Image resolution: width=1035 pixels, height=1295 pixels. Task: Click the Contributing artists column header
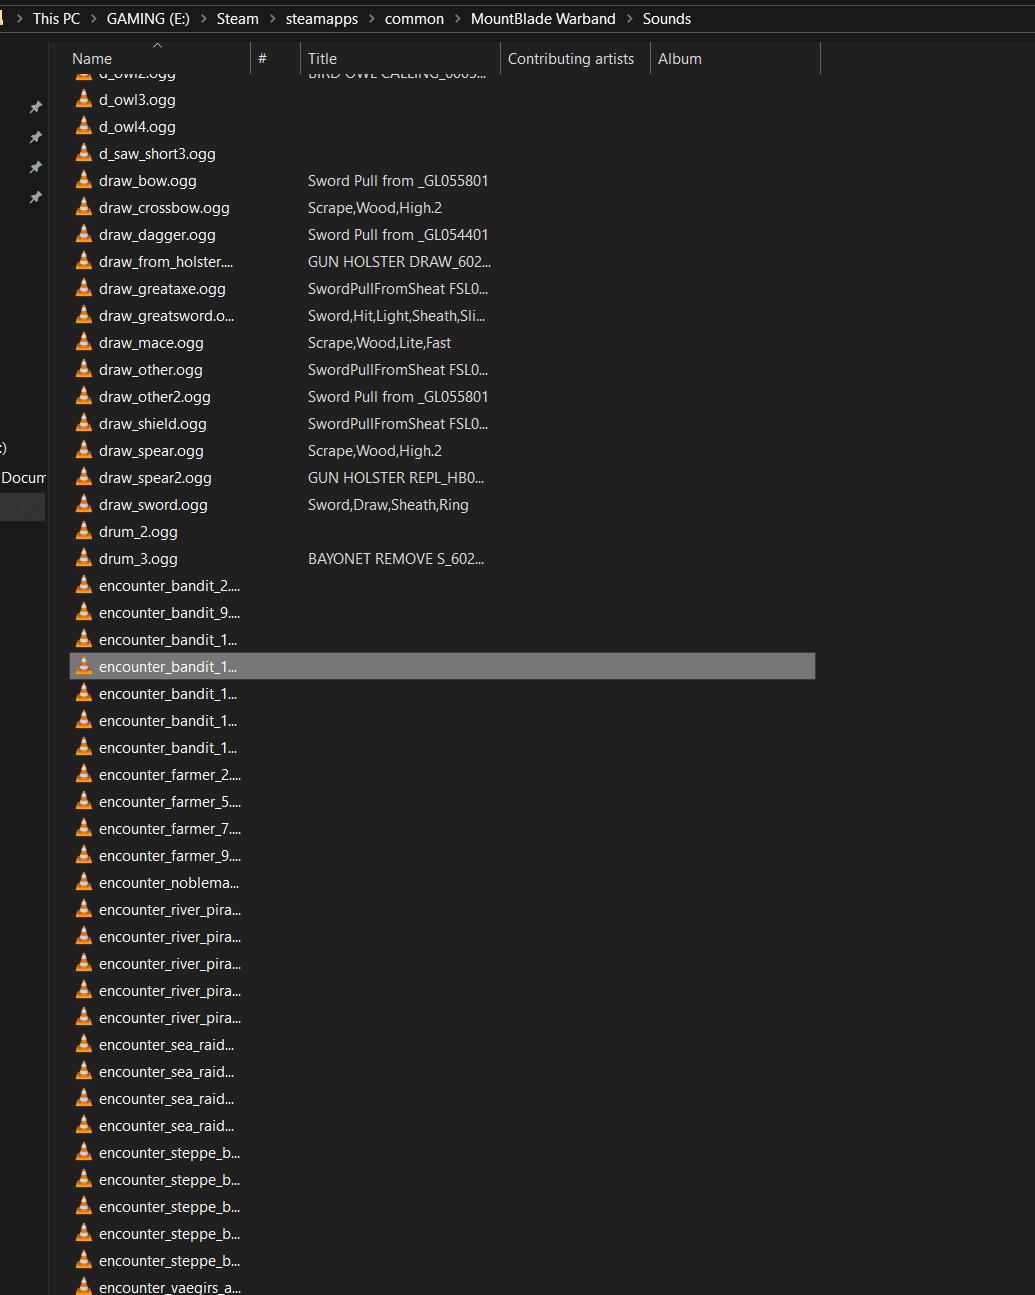[570, 59]
